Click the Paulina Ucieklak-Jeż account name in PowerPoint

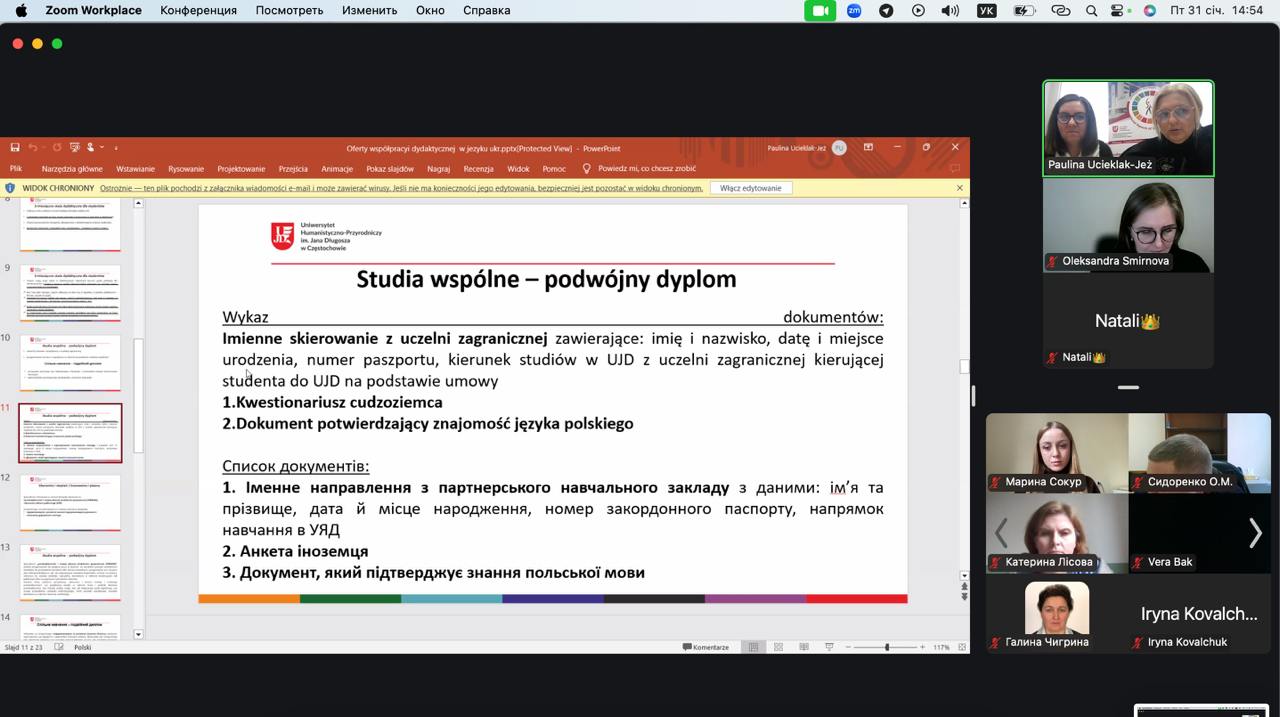point(796,148)
